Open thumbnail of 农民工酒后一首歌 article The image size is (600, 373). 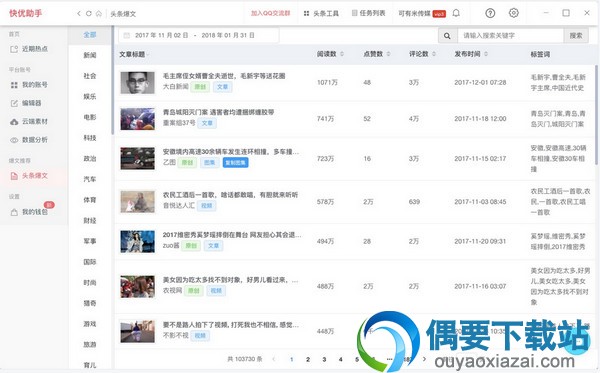pyautogui.click(x=138, y=202)
